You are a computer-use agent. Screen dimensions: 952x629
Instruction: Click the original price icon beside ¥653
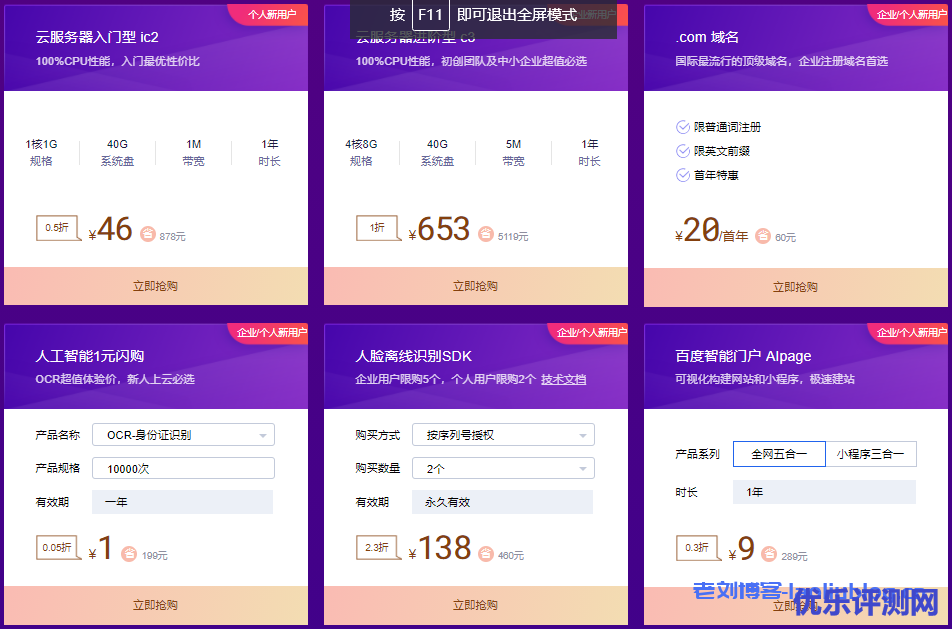(486, 235)
